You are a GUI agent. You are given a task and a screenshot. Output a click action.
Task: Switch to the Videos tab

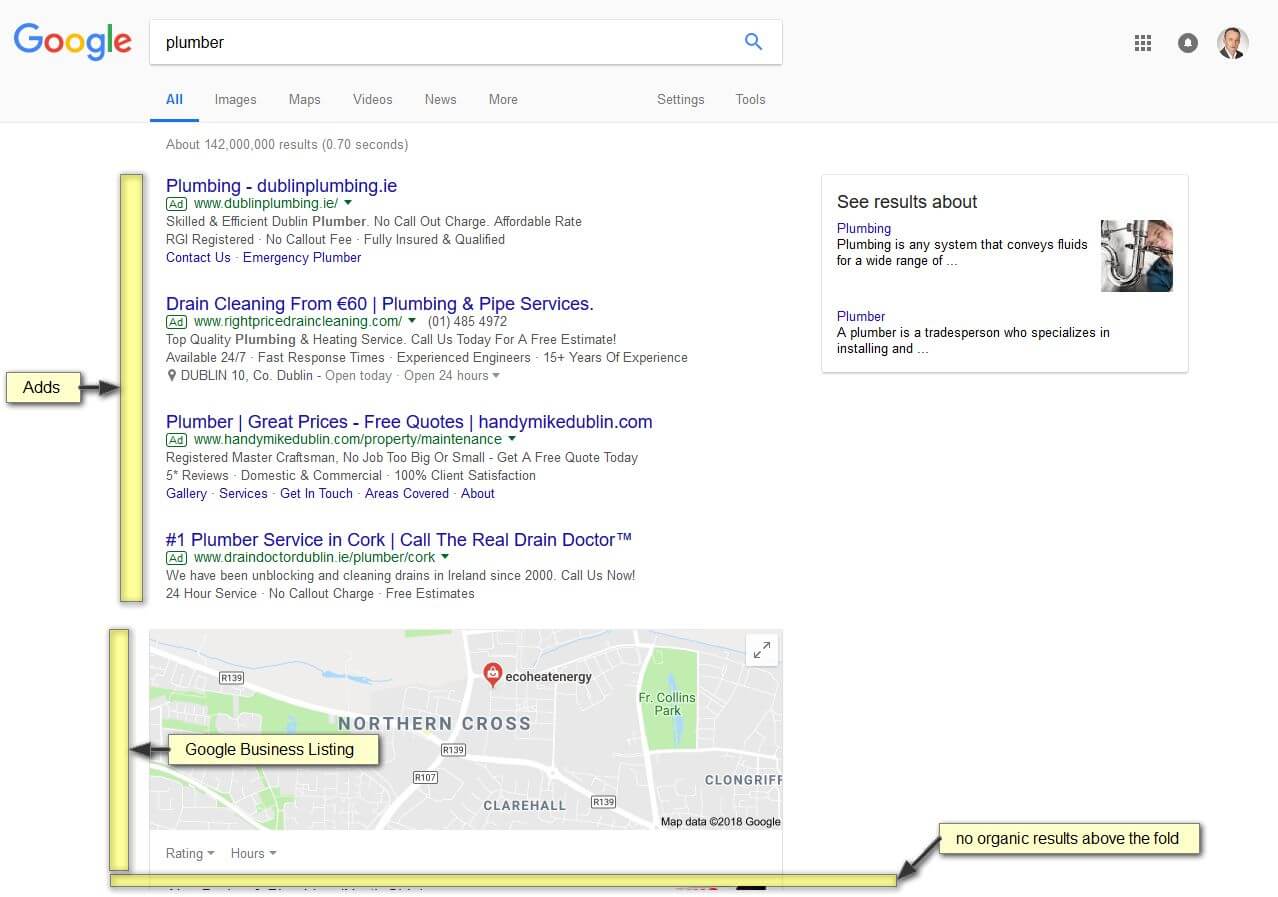coord(372,99)
